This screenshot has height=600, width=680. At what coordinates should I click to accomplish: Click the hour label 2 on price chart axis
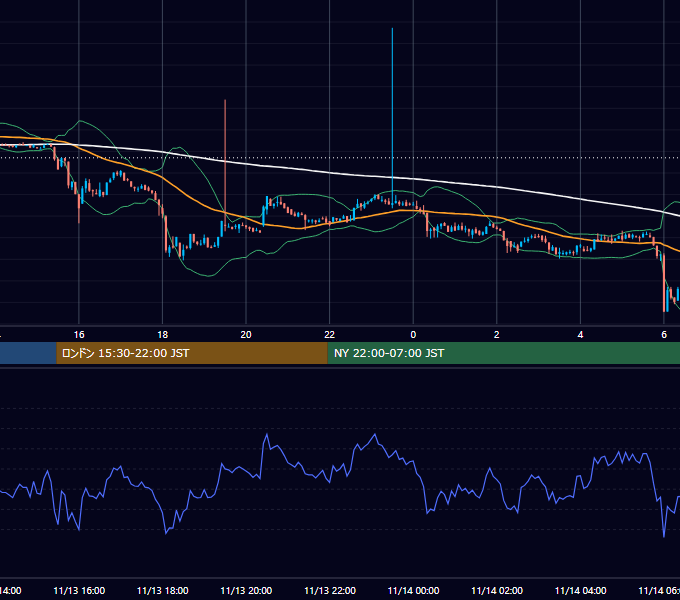pyautogui.click(x=497, y=335)
